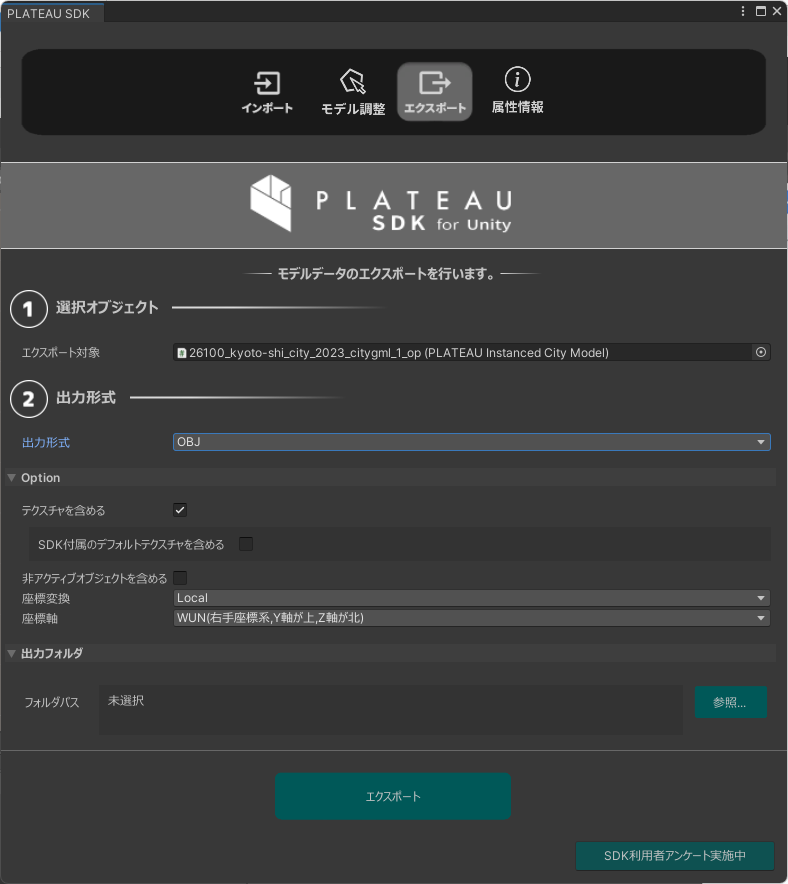Click the 出力形式 field label
The width and height of the screenshot is (788, 884).
(46, 443)
